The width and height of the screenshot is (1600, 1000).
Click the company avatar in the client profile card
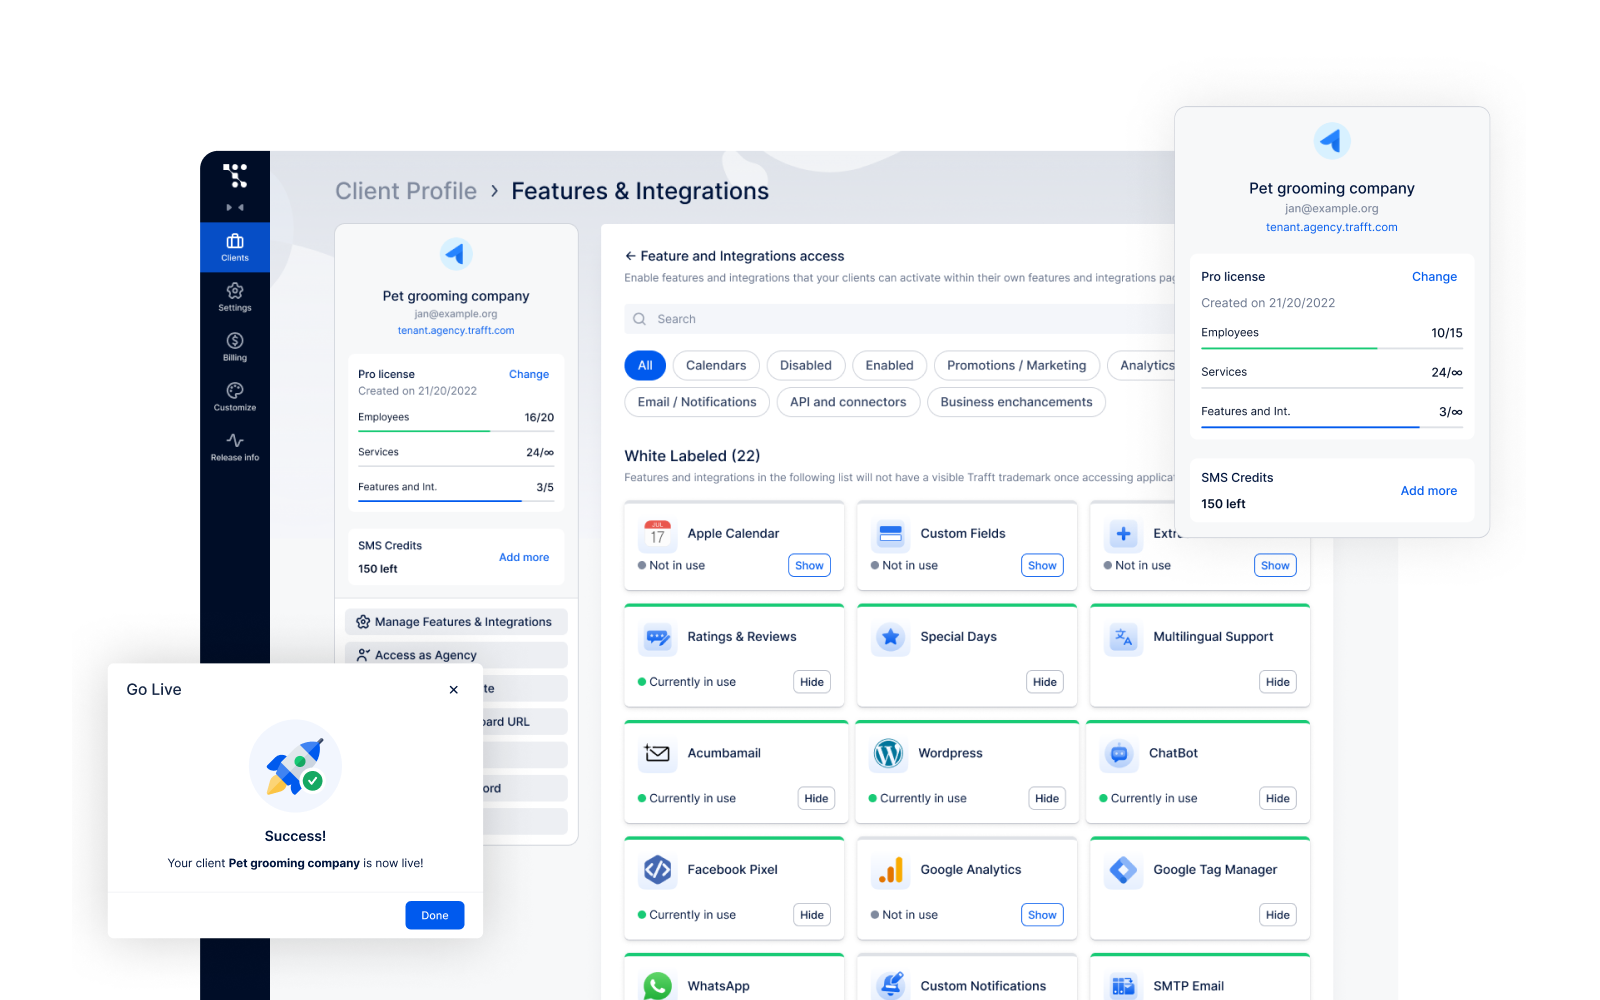[x=456, y=254]
